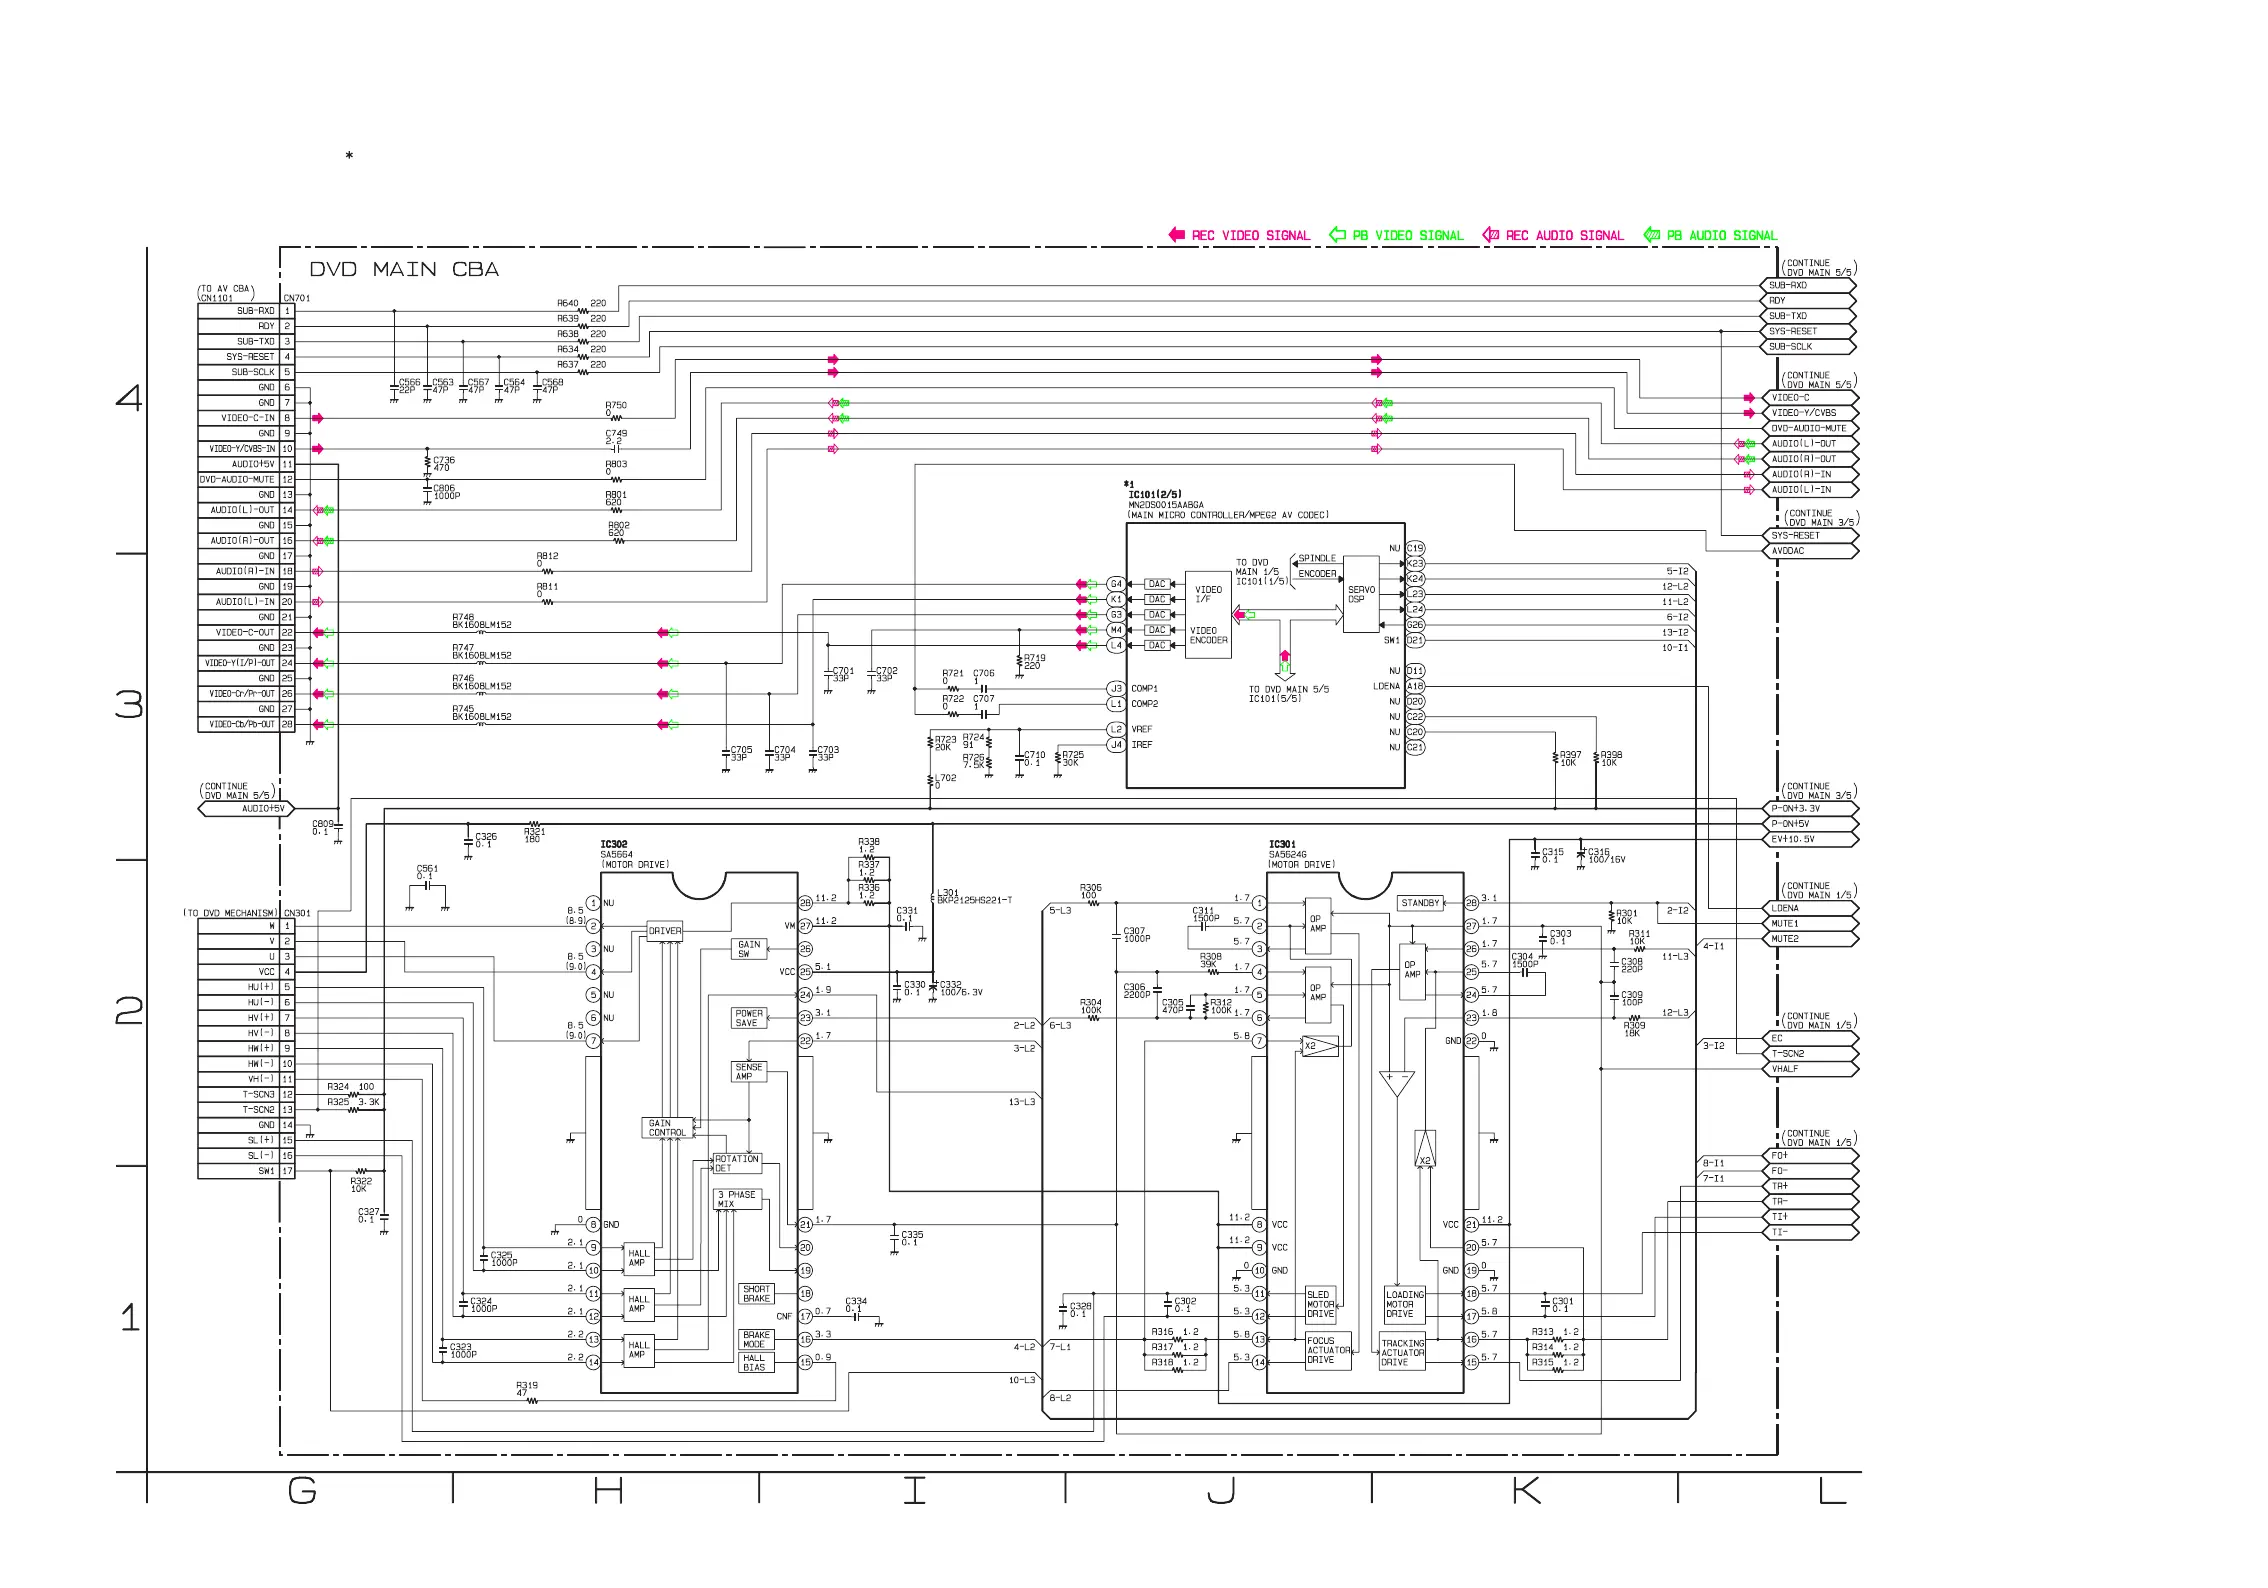The image size is (2268, 1588).
Task: Click the AUDIO+5V connector tag on left edge
Action: click(x=247, y=808)
